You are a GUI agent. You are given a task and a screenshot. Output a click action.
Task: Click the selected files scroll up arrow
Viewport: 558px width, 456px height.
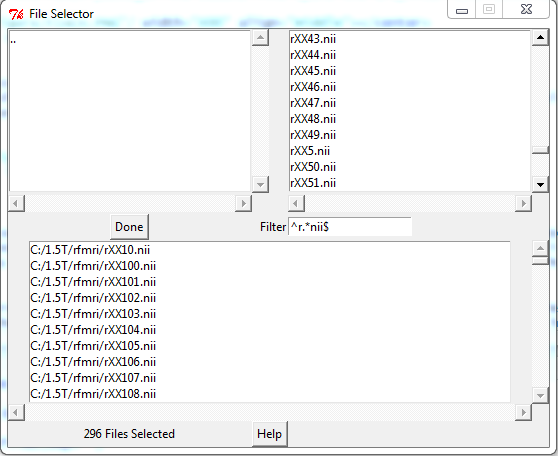(x=540, y=248)
